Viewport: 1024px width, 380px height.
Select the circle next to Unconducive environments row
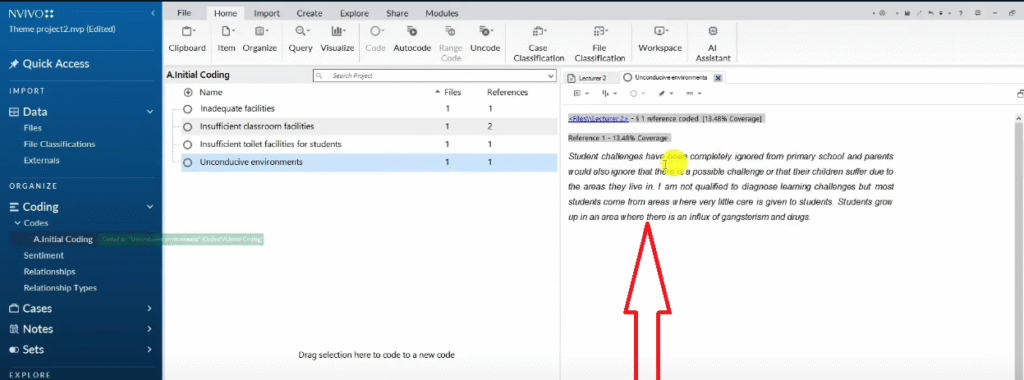pos(187,163)
